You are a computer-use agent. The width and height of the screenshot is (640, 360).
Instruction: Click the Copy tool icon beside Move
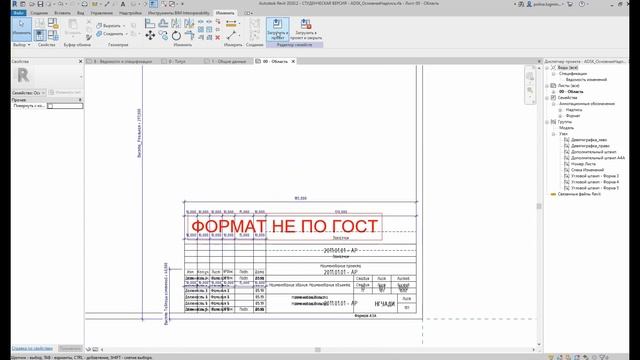pos(163,36)
